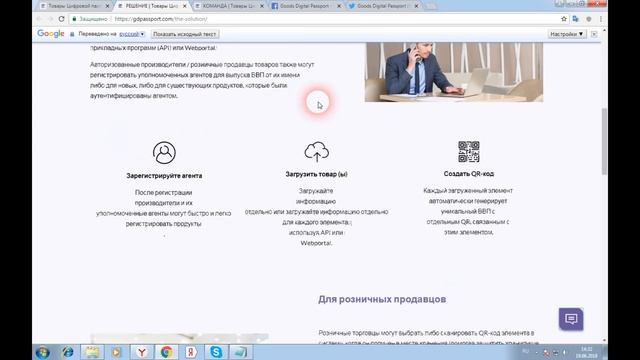
Task: Click the secure padlock icon in address bar
Action: 74,19
